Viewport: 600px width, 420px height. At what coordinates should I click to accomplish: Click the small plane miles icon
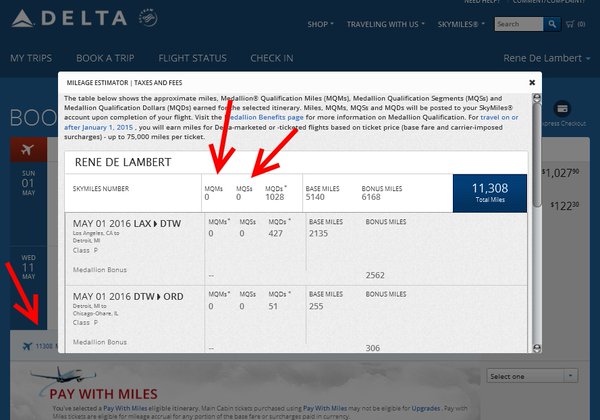(x=26, y=346)
